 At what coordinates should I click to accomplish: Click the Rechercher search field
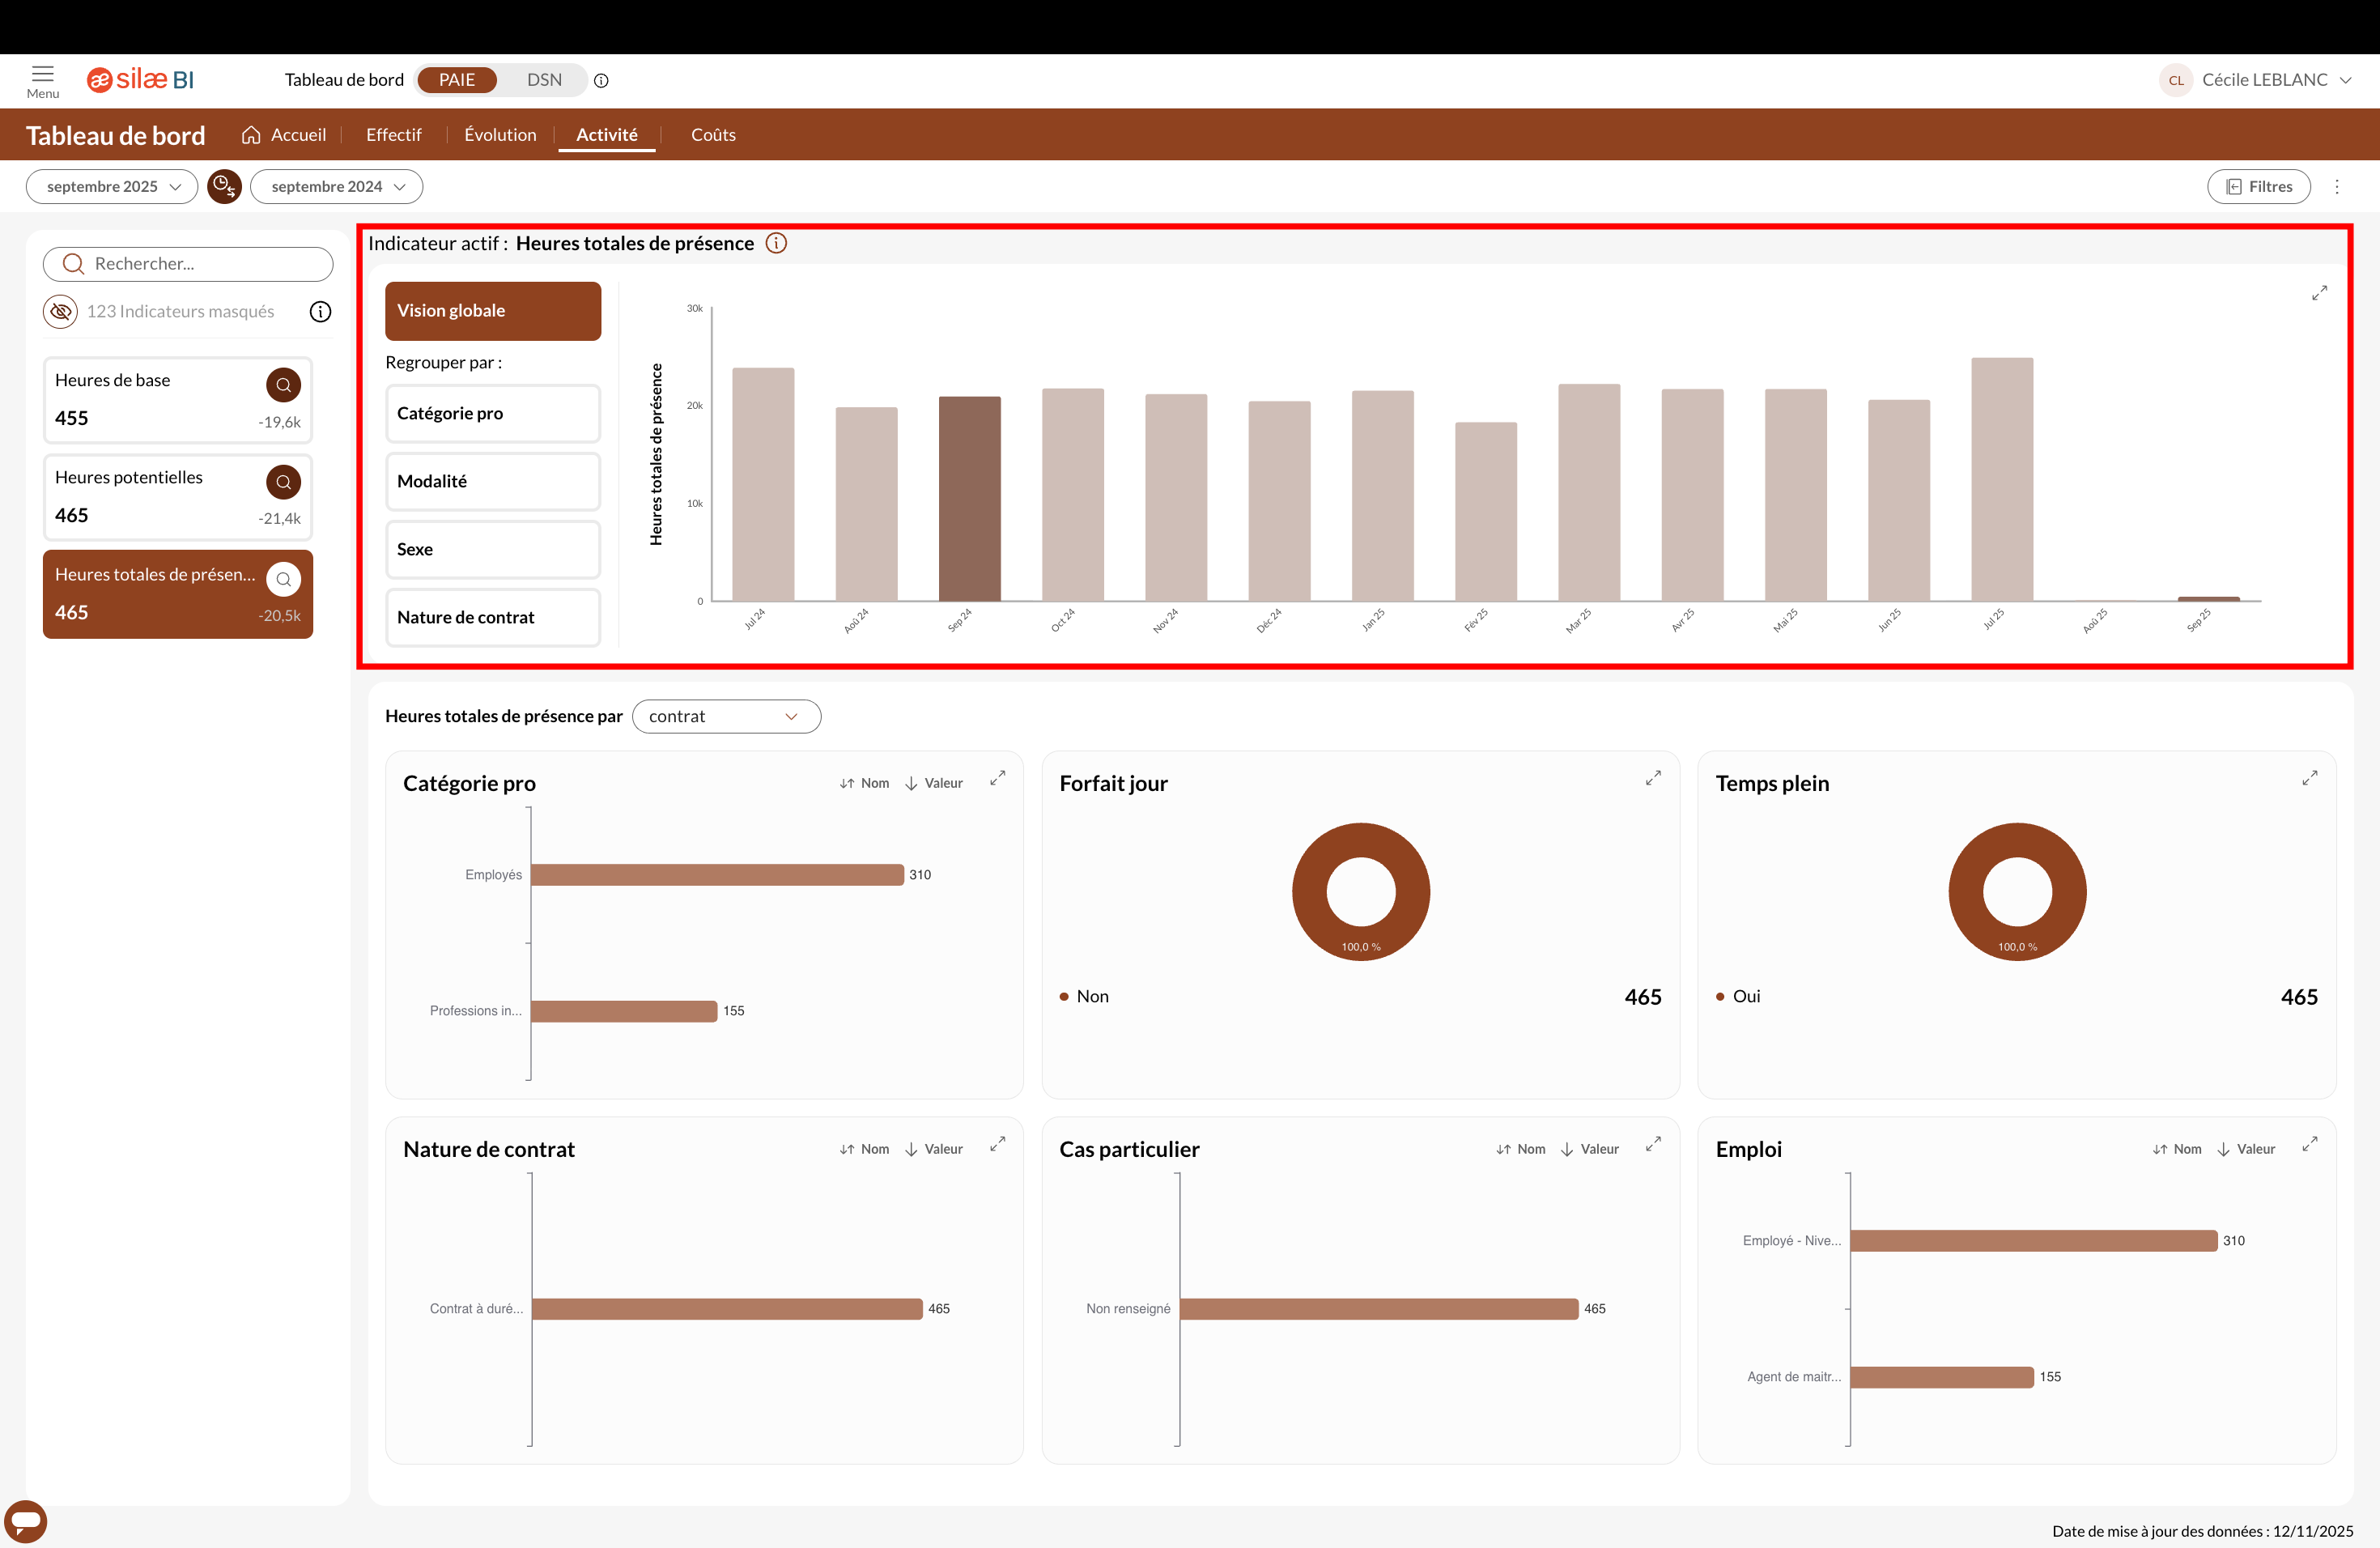[x=188, y=264]
